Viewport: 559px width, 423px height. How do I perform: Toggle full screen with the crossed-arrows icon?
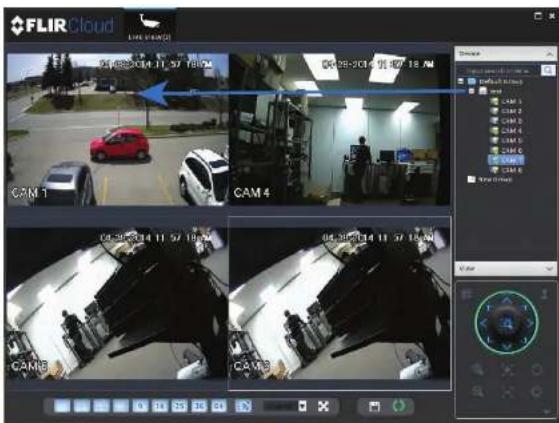tap(323, 406)
